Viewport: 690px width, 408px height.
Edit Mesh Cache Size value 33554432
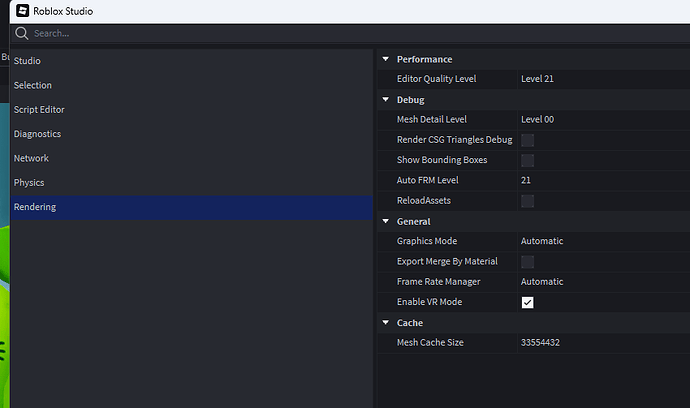pyautogui.click(x=604, y=342)
